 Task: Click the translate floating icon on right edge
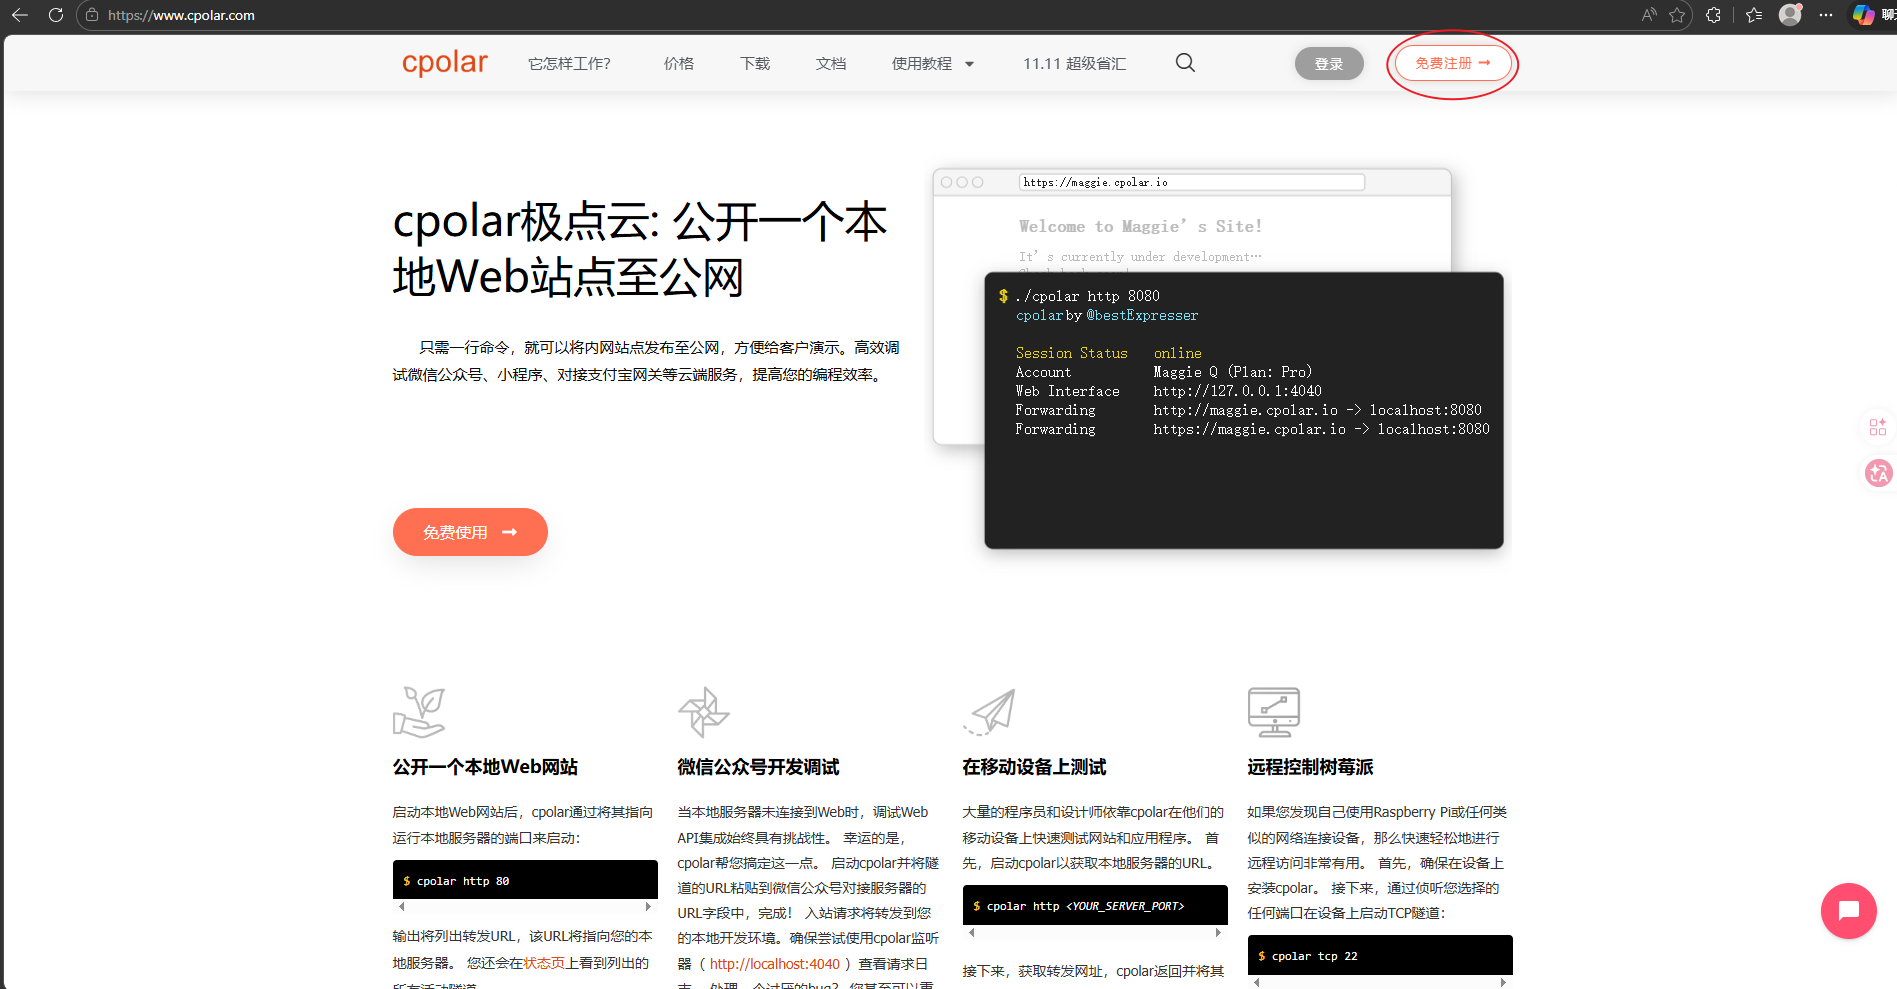(1878, 473)
